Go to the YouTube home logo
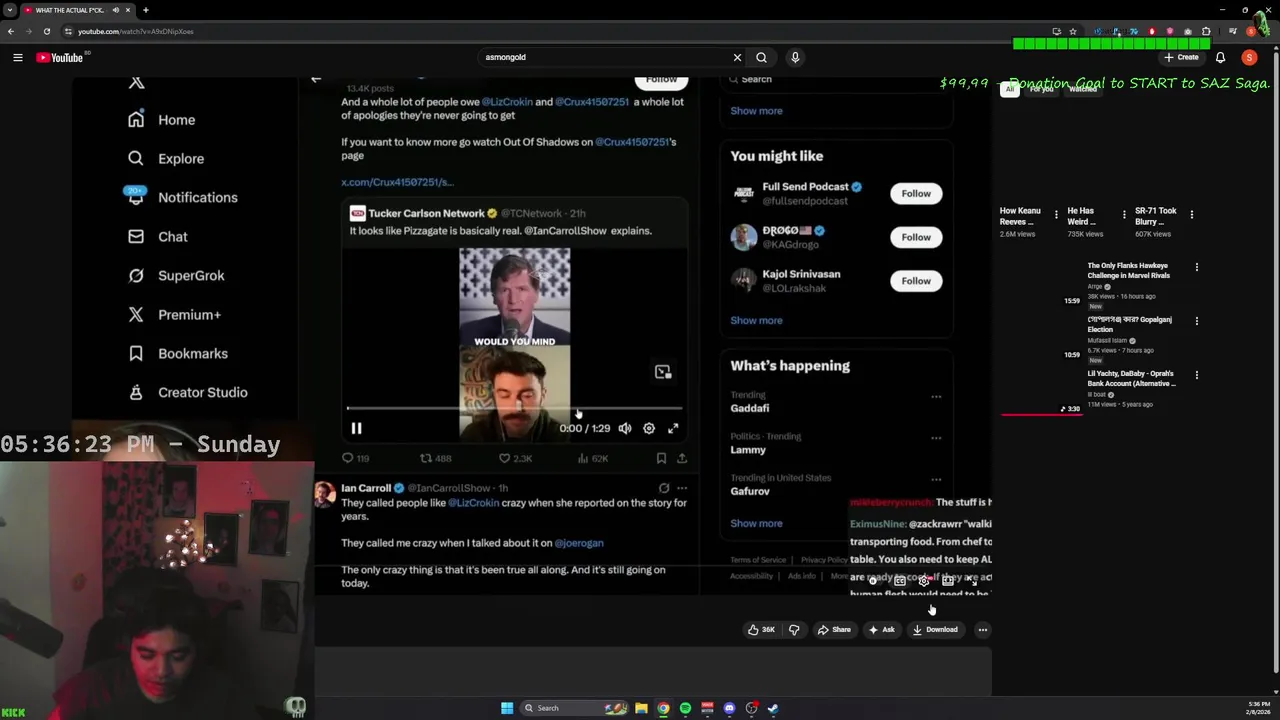This screenshot has height=720, width=1280. (60, 57)
